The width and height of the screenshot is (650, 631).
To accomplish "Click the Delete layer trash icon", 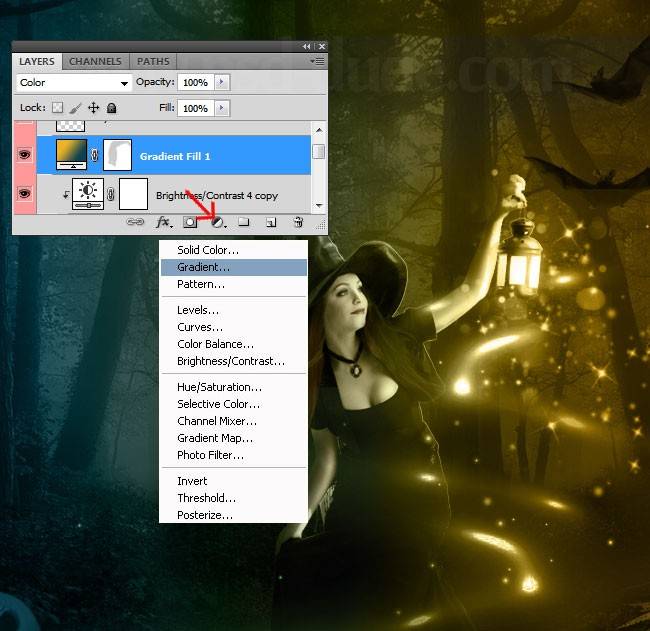I will pyautogui.click(x=298, y=223).
